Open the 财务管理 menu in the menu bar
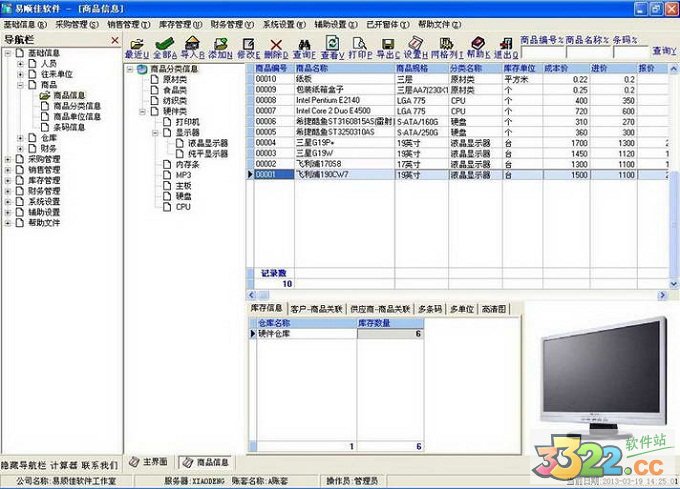The height and width of the screenshot is (489, 680). (x=232, y=25)
